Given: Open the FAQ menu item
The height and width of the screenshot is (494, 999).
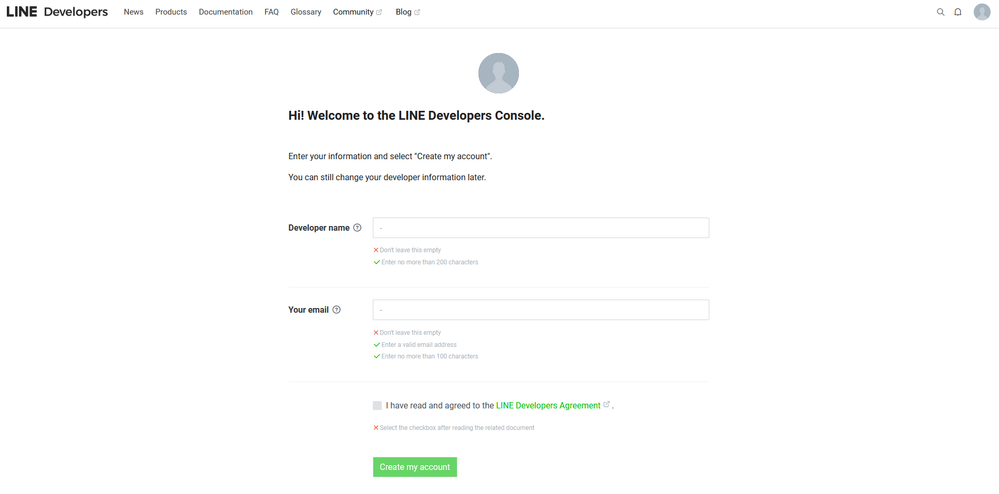Looking at the screenshot, I should (x=271, y=12).
